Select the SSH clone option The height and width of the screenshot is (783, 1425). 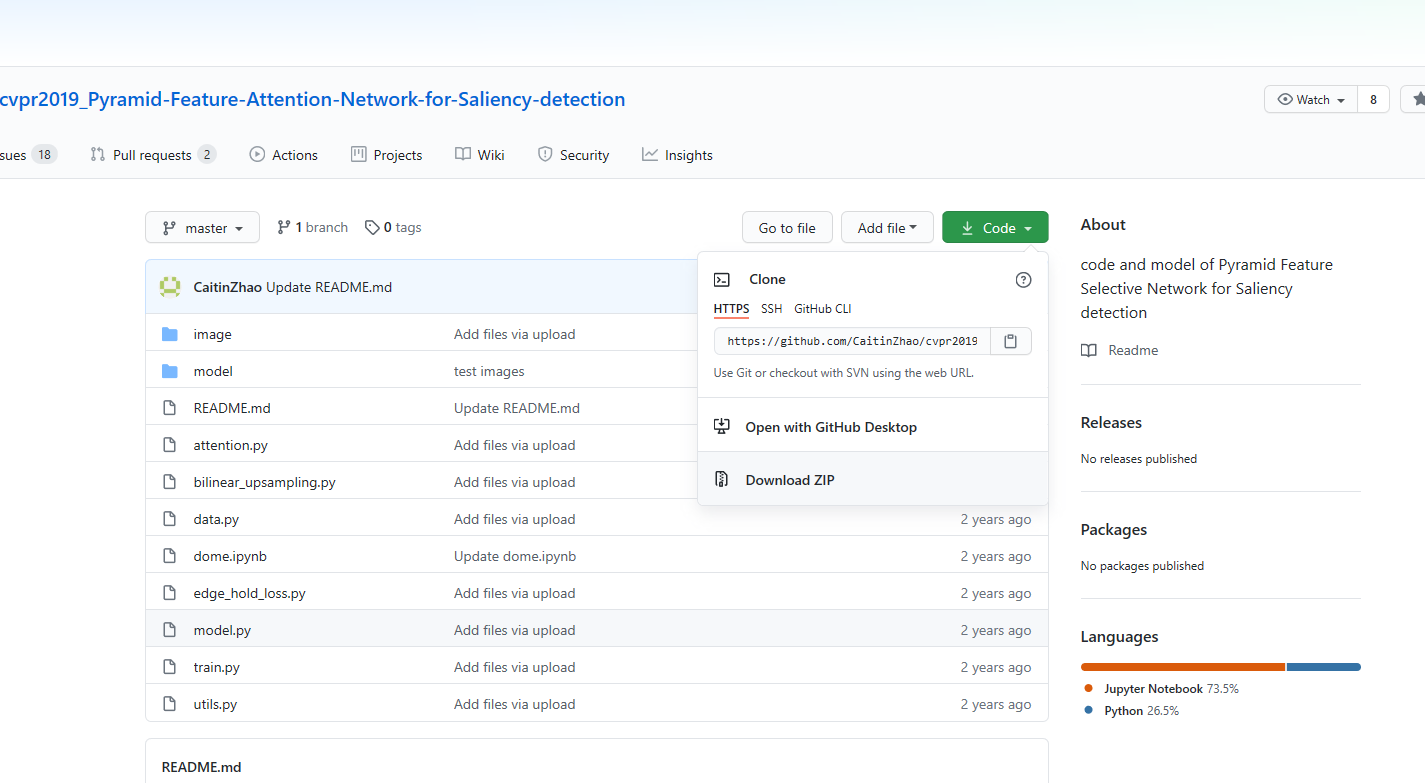[x=771, y=309]
